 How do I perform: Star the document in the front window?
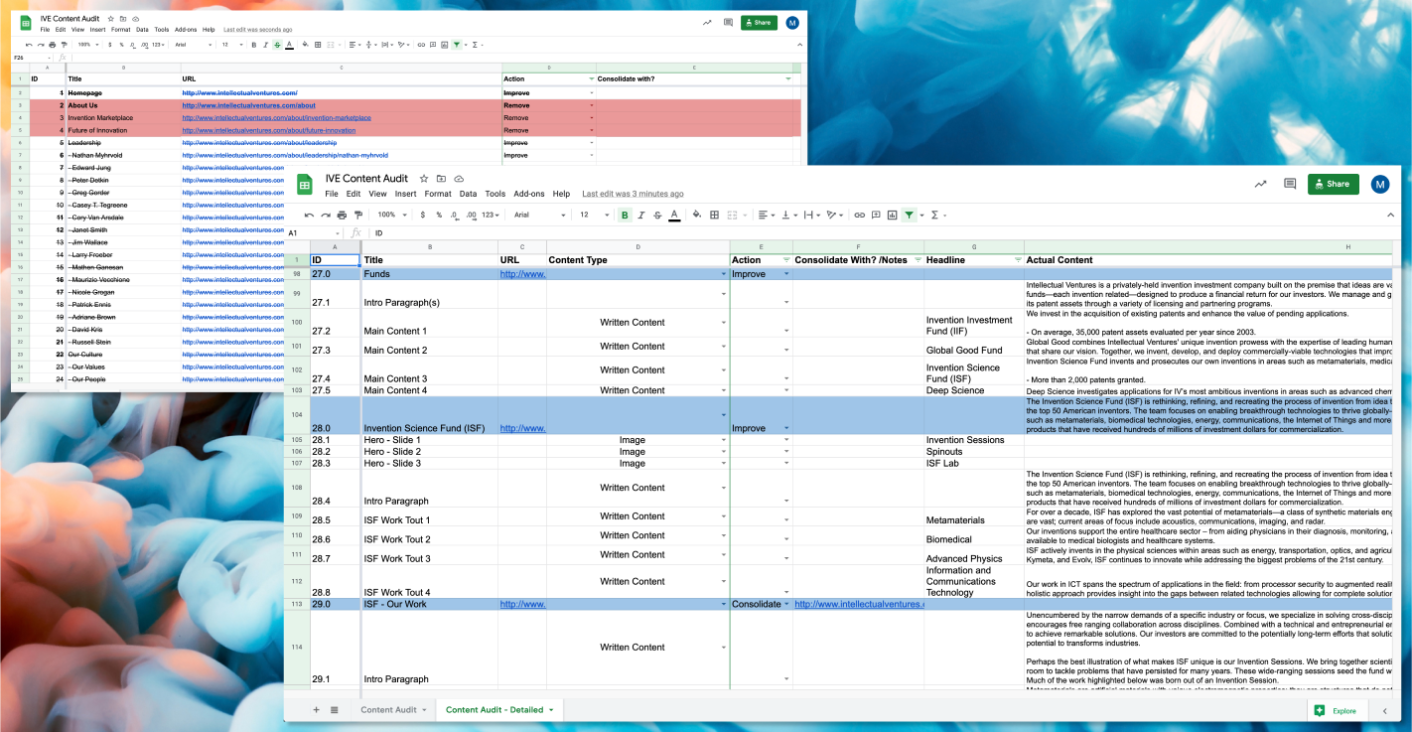coord(424,178)
